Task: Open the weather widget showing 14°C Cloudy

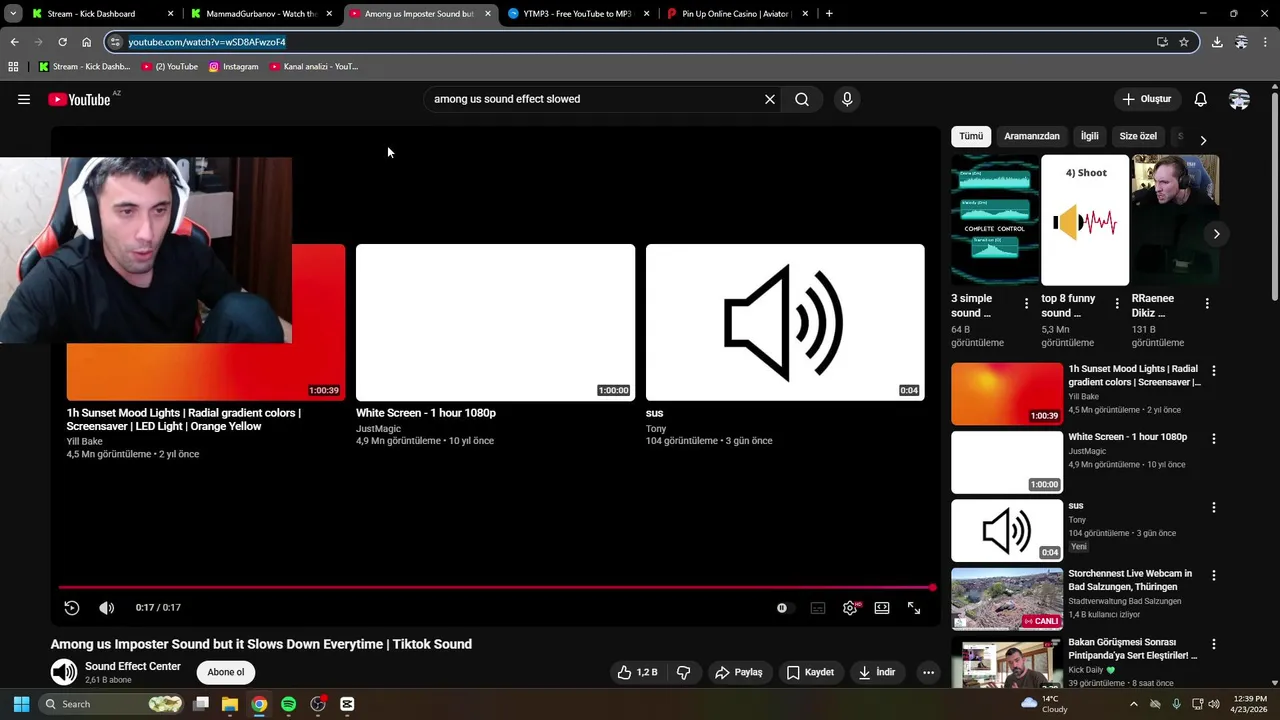Action: point(1044,704)
